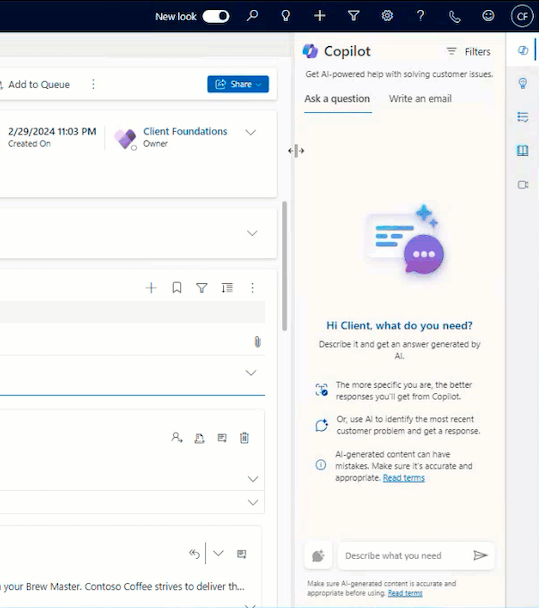
Task: Open feedback smiley icon
Action: pos(488,16)
